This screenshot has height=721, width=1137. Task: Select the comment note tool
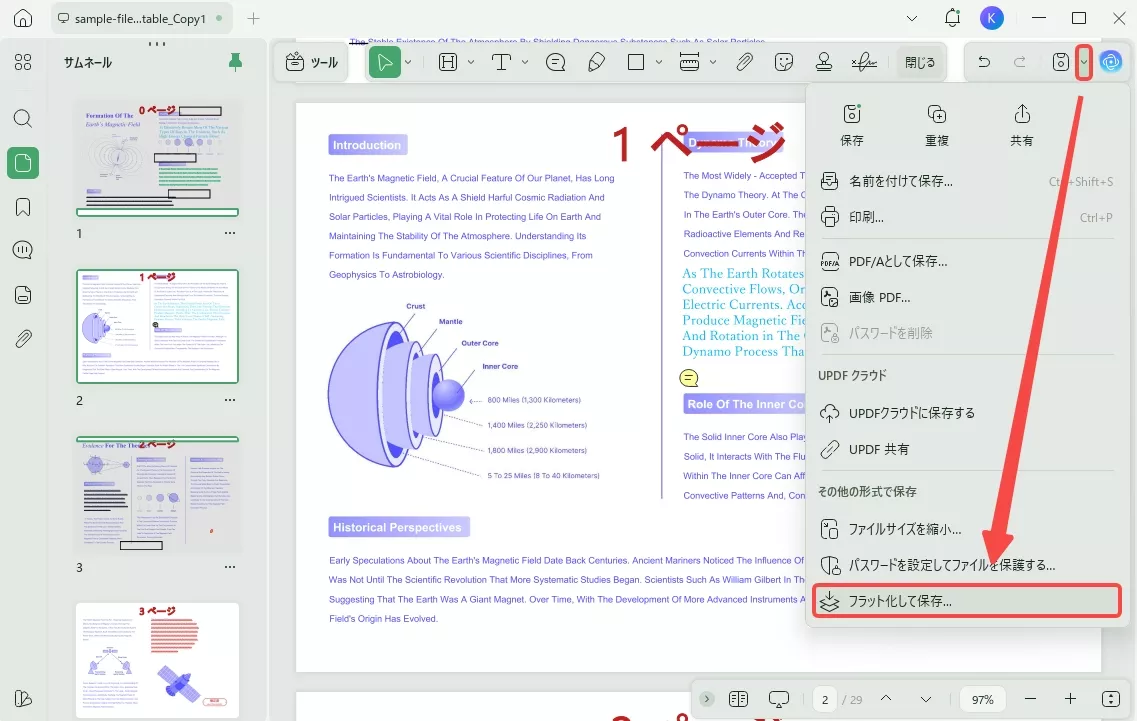556,62
